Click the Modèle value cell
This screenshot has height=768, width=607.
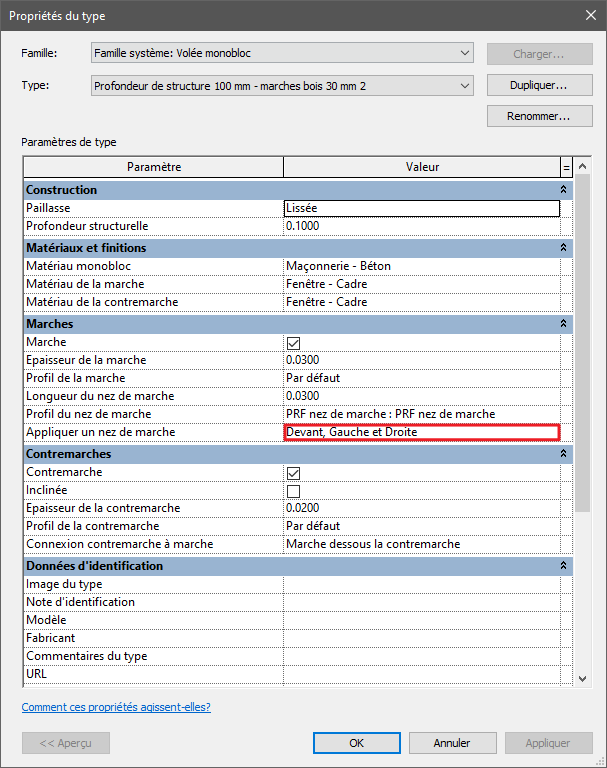click(422, 620)
